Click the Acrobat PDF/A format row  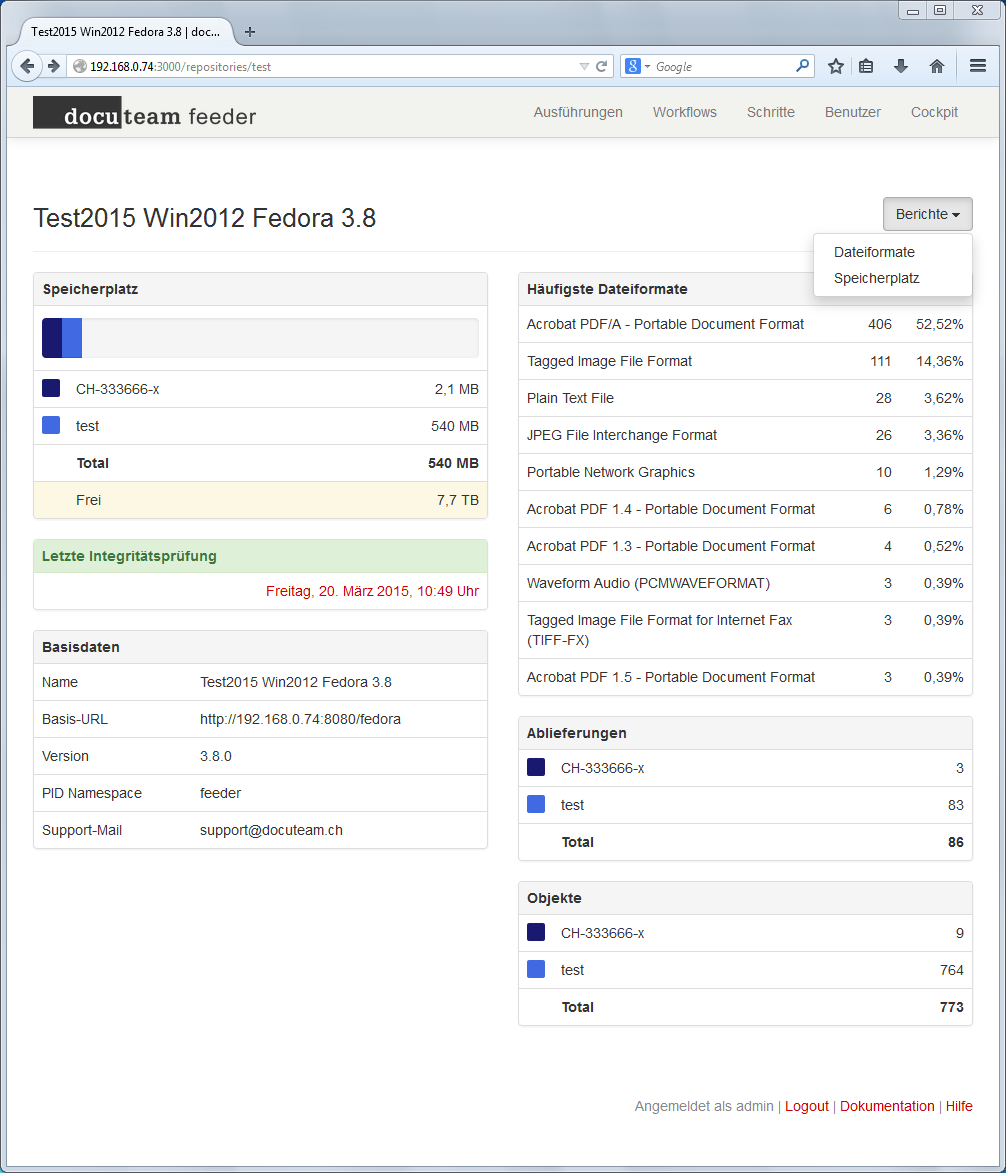[745, 324]
